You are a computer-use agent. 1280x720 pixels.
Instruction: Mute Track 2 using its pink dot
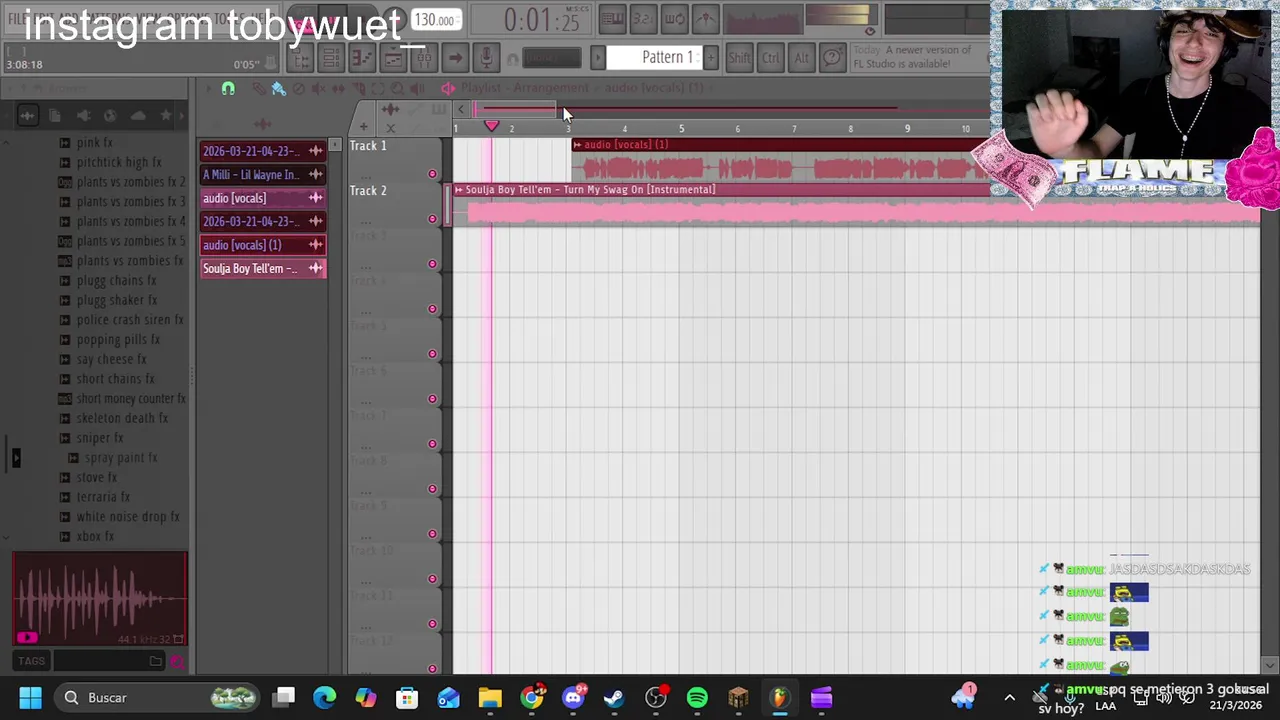(x=432, y=219)
